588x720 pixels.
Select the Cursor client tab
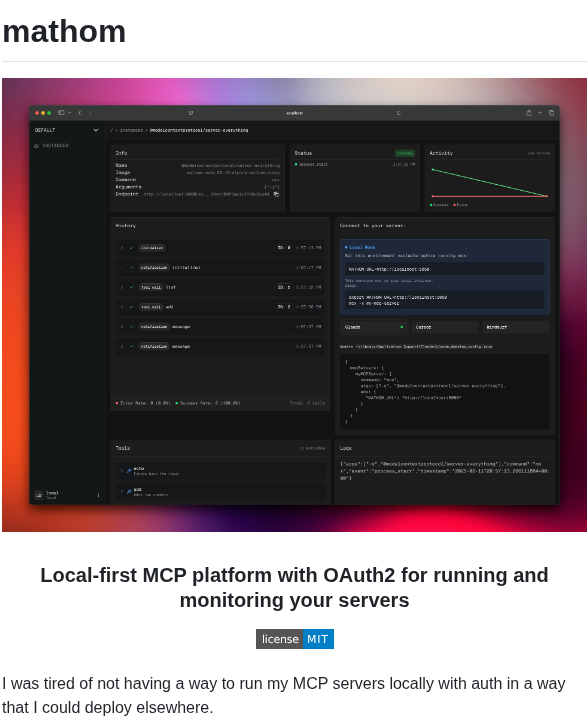click(445, 327)
